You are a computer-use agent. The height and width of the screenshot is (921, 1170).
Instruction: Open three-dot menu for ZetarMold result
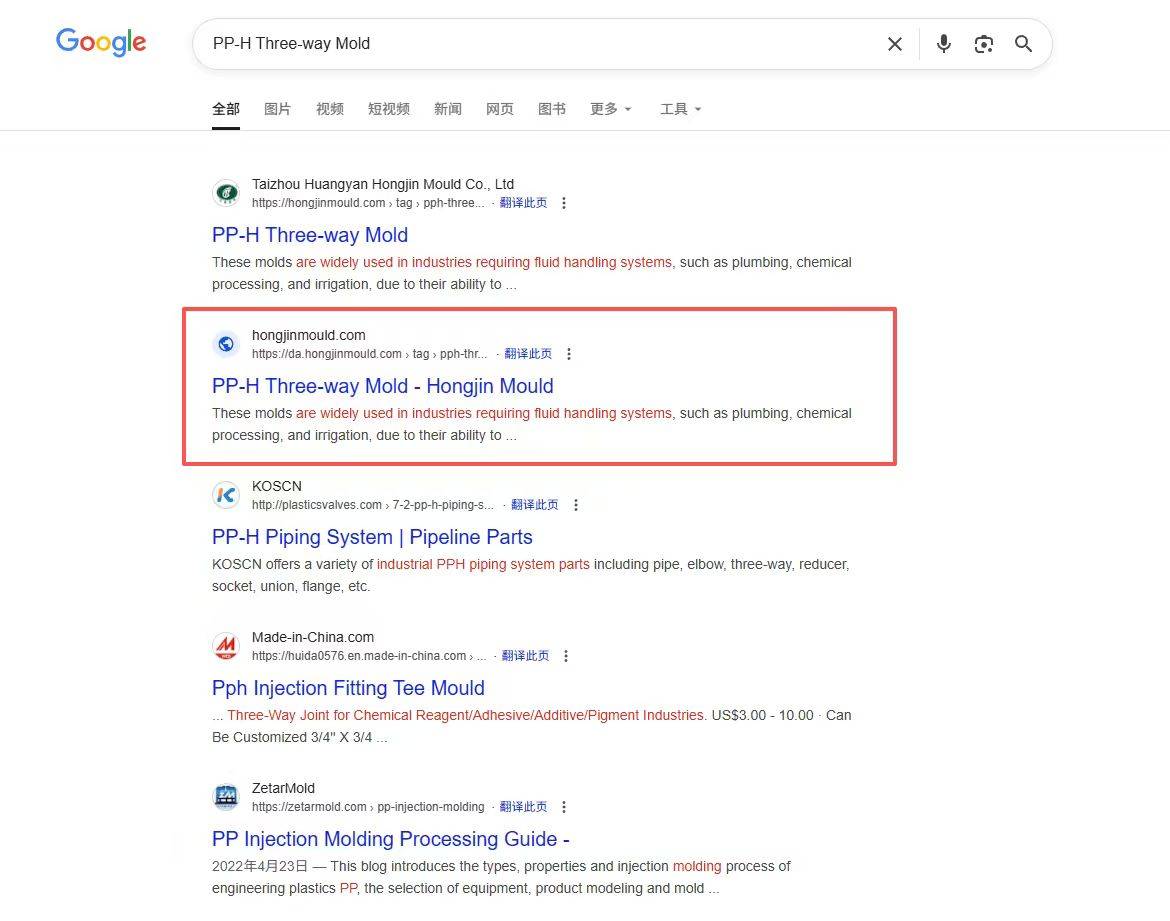[564, 807]
